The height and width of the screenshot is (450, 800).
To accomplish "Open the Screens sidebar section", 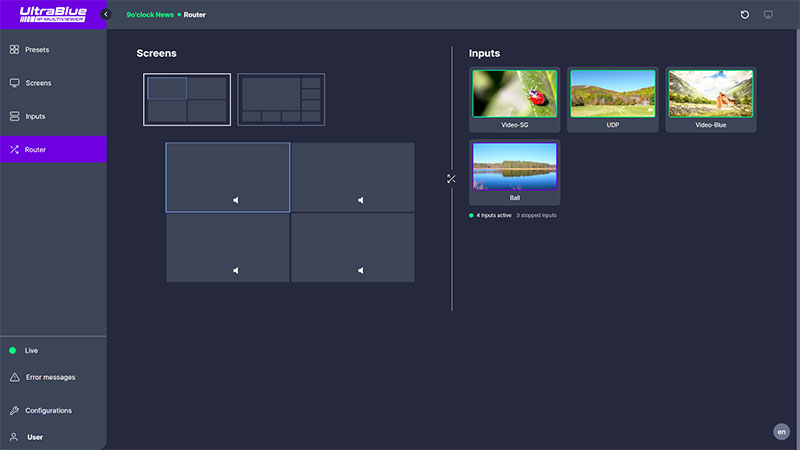I will [x=37, y=83].
